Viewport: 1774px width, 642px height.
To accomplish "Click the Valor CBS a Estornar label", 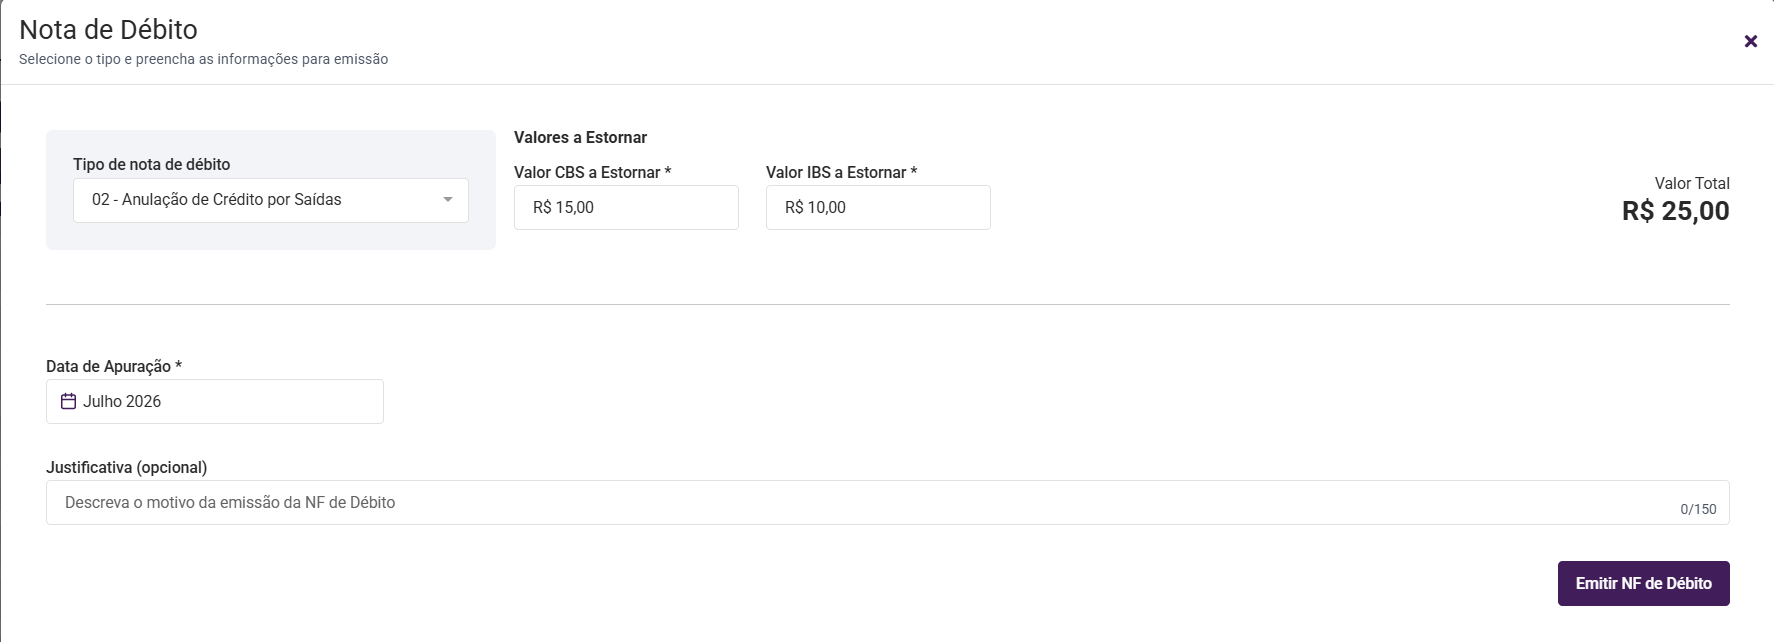I will pyautogui.click(x=592, y=172).
